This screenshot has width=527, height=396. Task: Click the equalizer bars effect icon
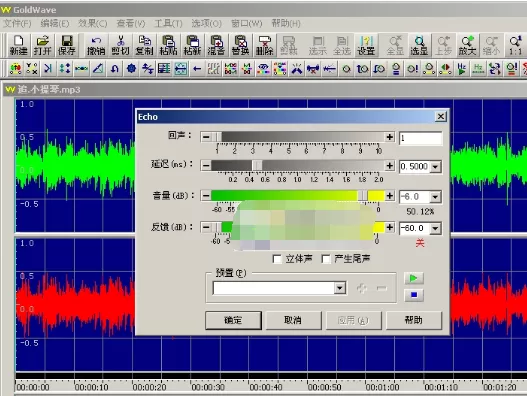213,69
